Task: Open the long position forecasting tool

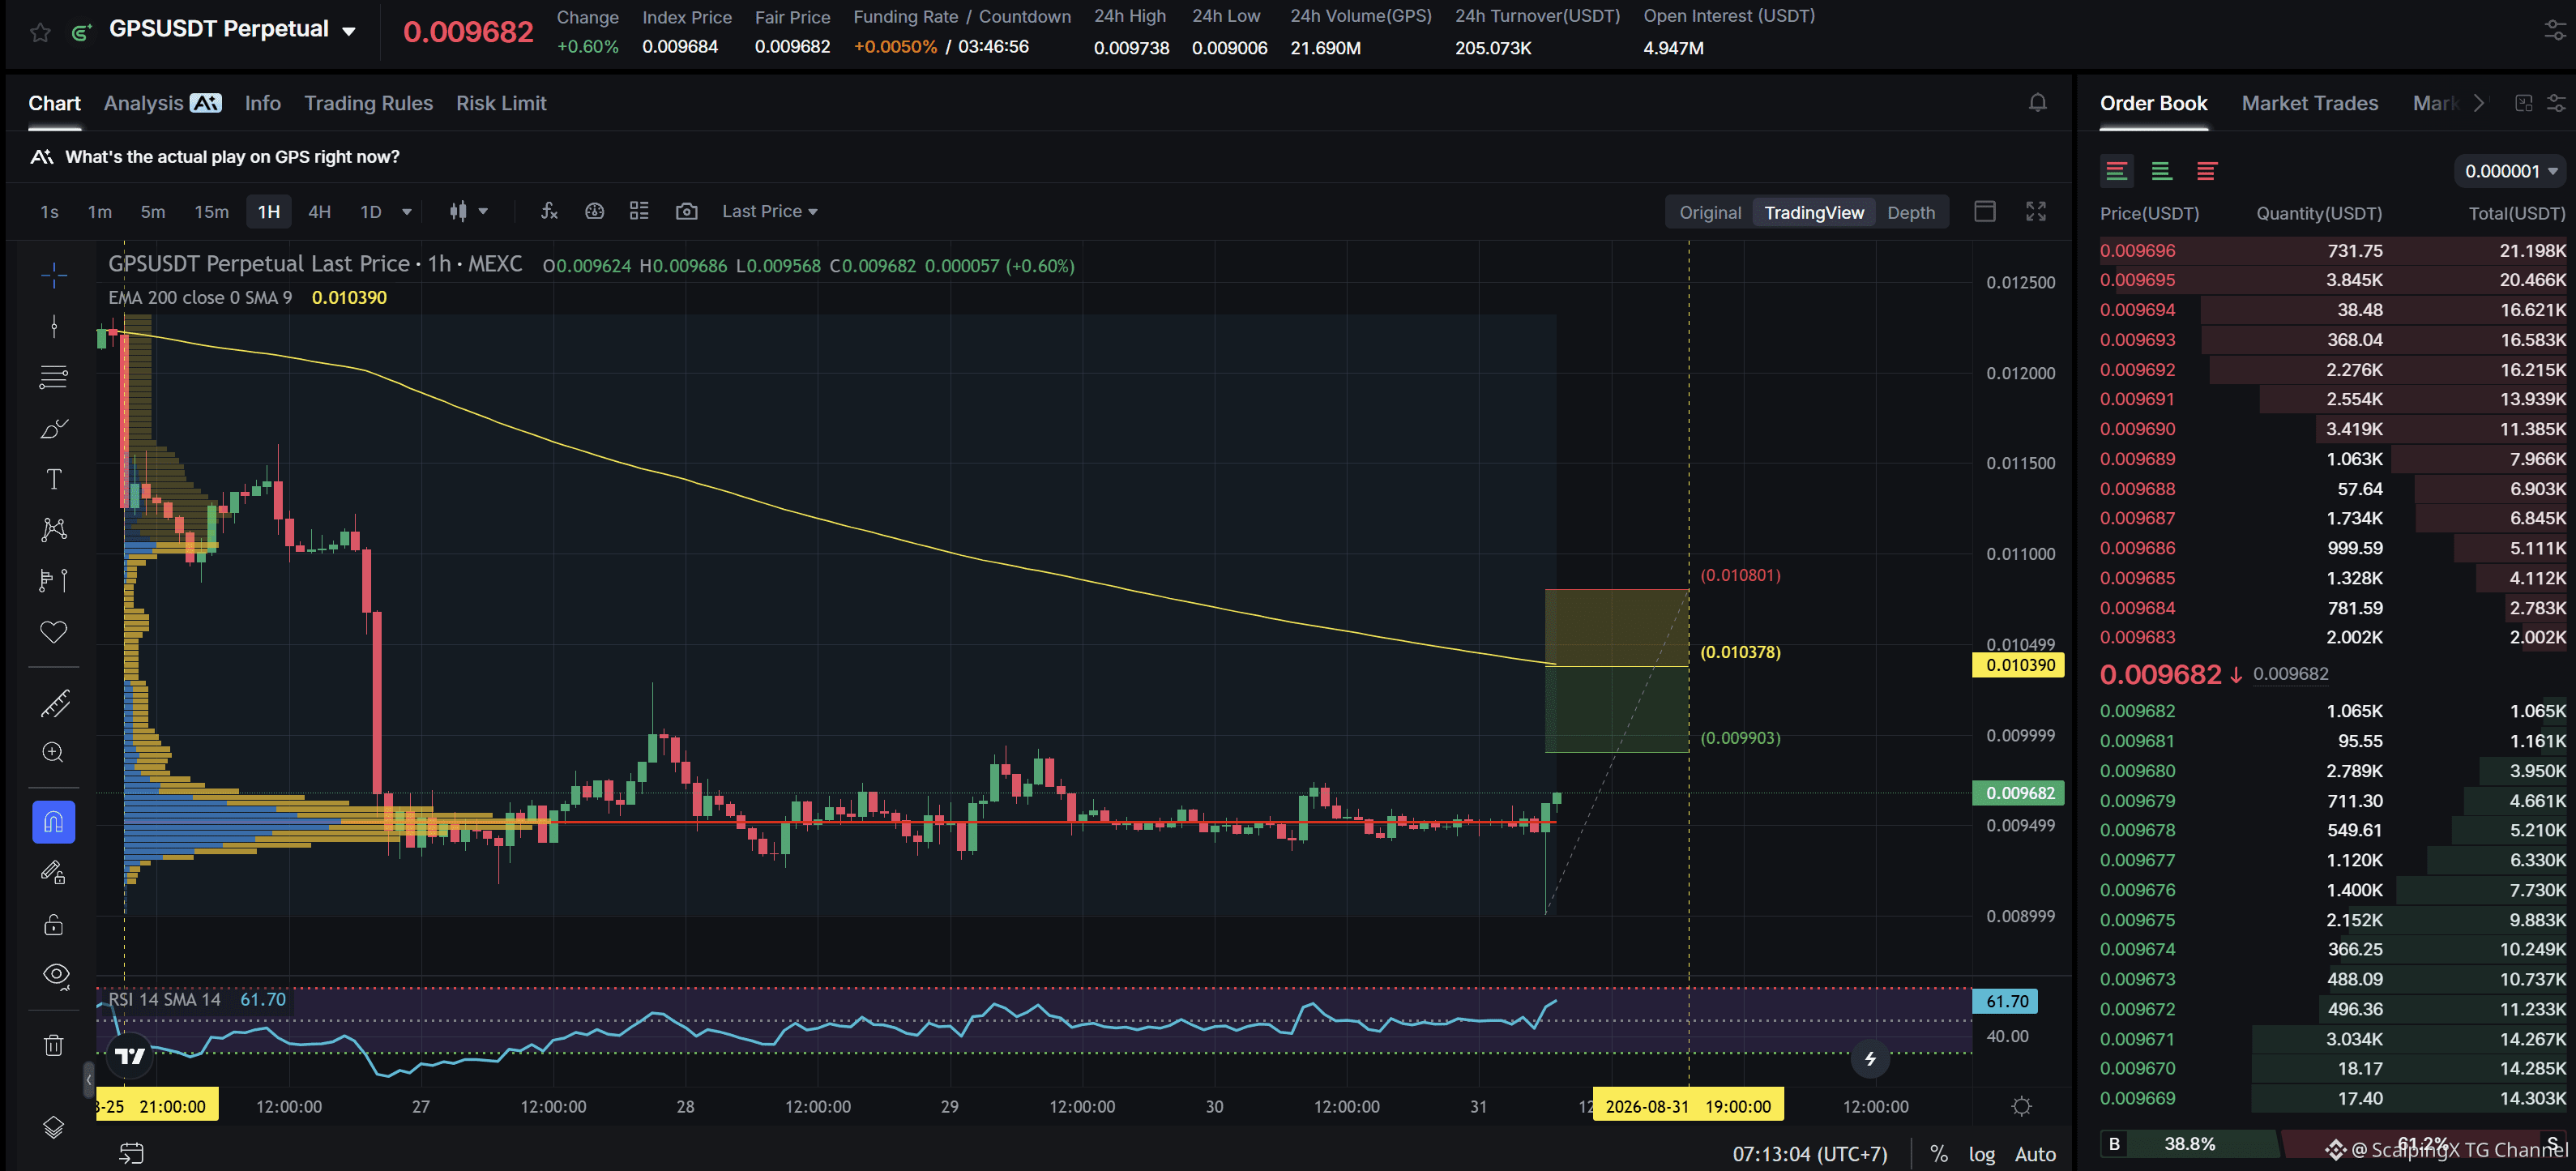Action: [x=54, y=580]
